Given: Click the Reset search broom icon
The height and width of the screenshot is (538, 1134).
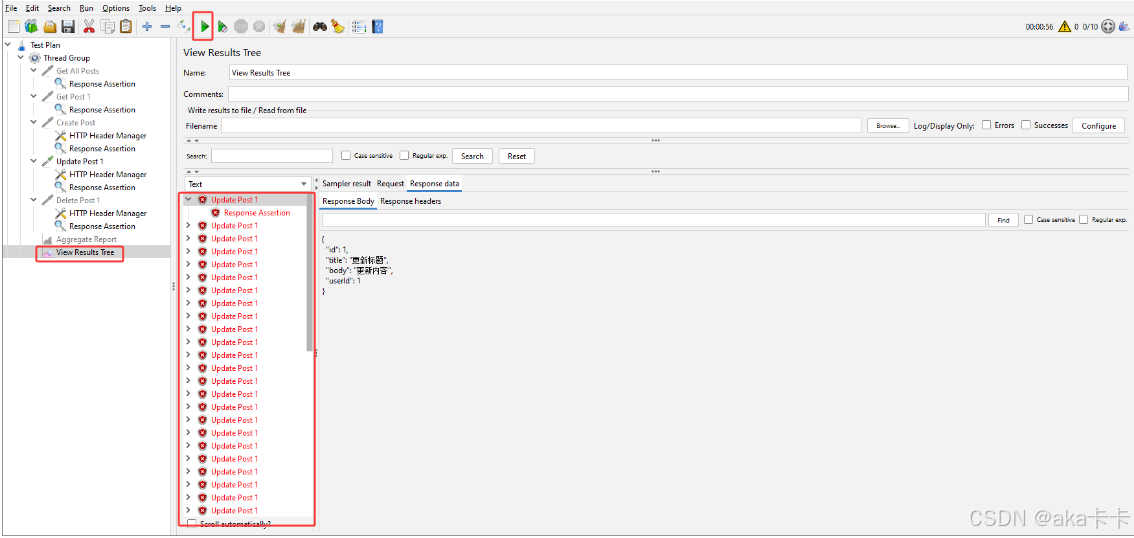Looking at the screenshot, I should point(338,27).
